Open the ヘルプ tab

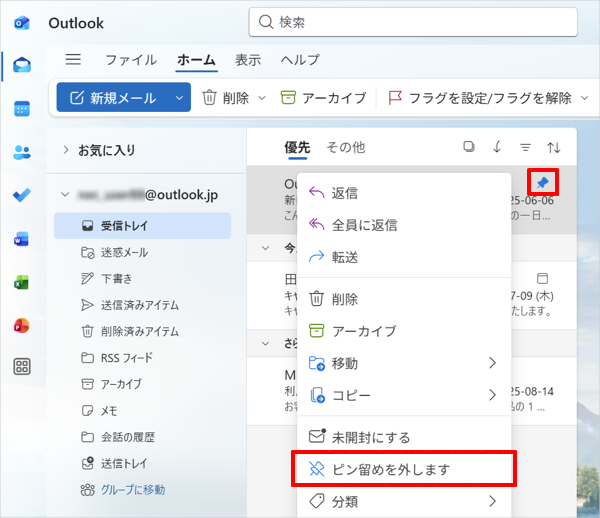(300, 60)
